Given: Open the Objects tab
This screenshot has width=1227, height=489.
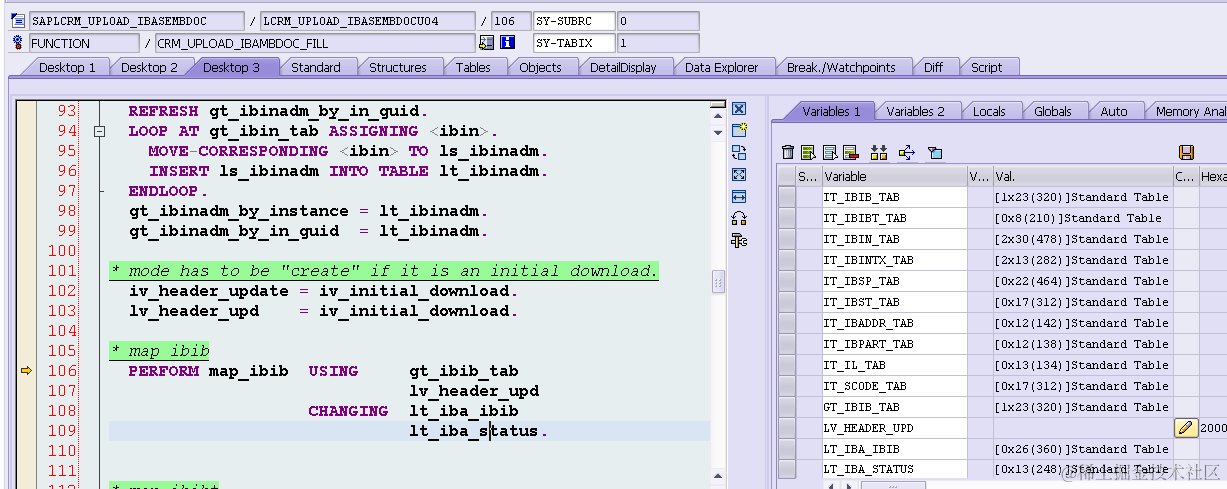Looking at the screenshot, I should point(540,67).
